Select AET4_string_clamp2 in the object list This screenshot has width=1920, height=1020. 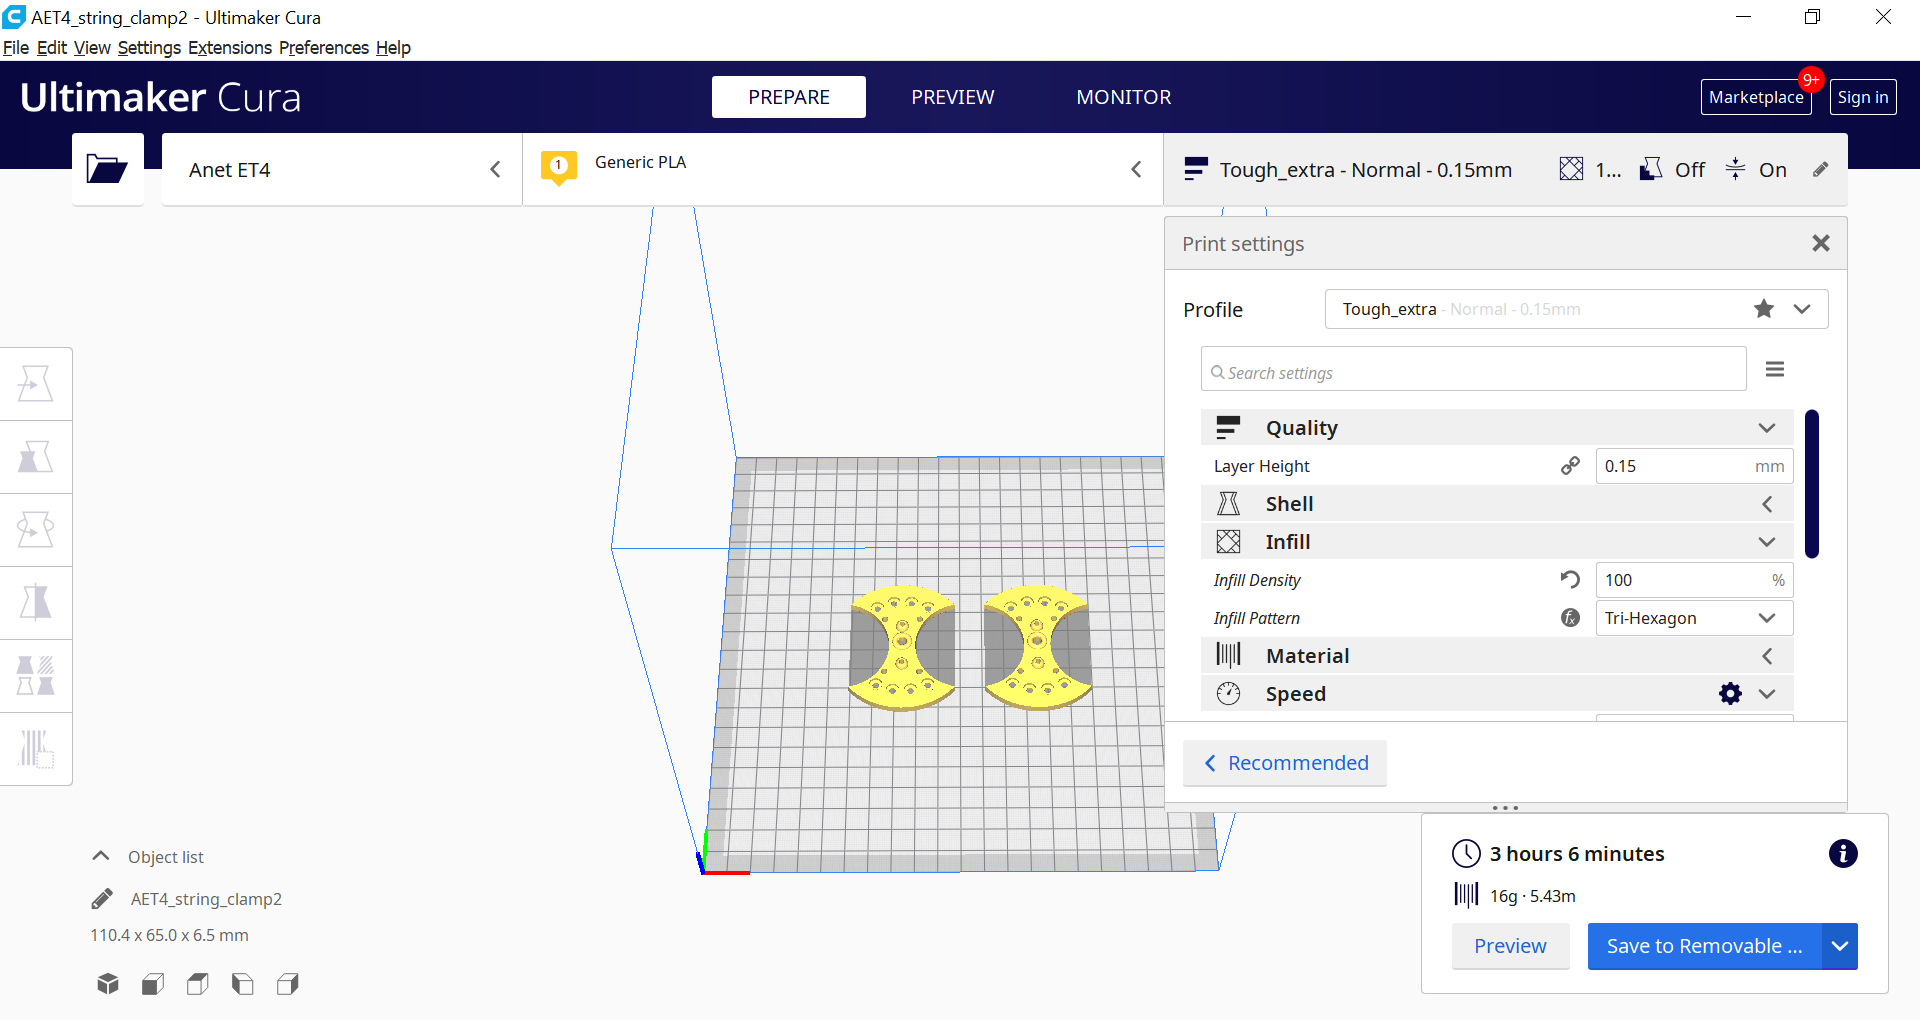[x=206, y=899]
